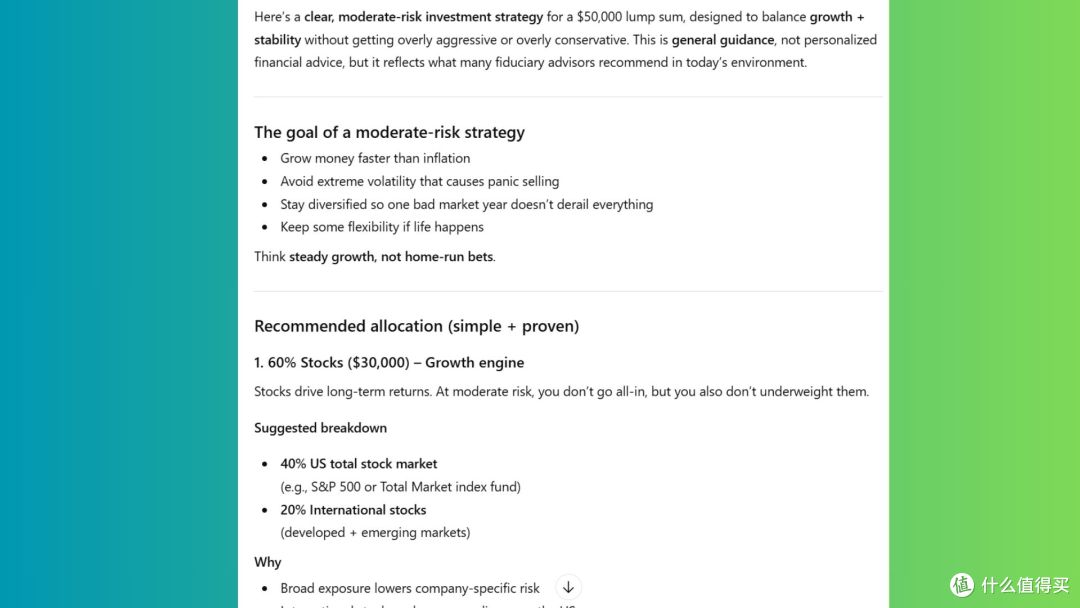1080x608 pixels.
Task: Click the scroll-to-bottom down arrow button
Action: [x=568, y=587]
